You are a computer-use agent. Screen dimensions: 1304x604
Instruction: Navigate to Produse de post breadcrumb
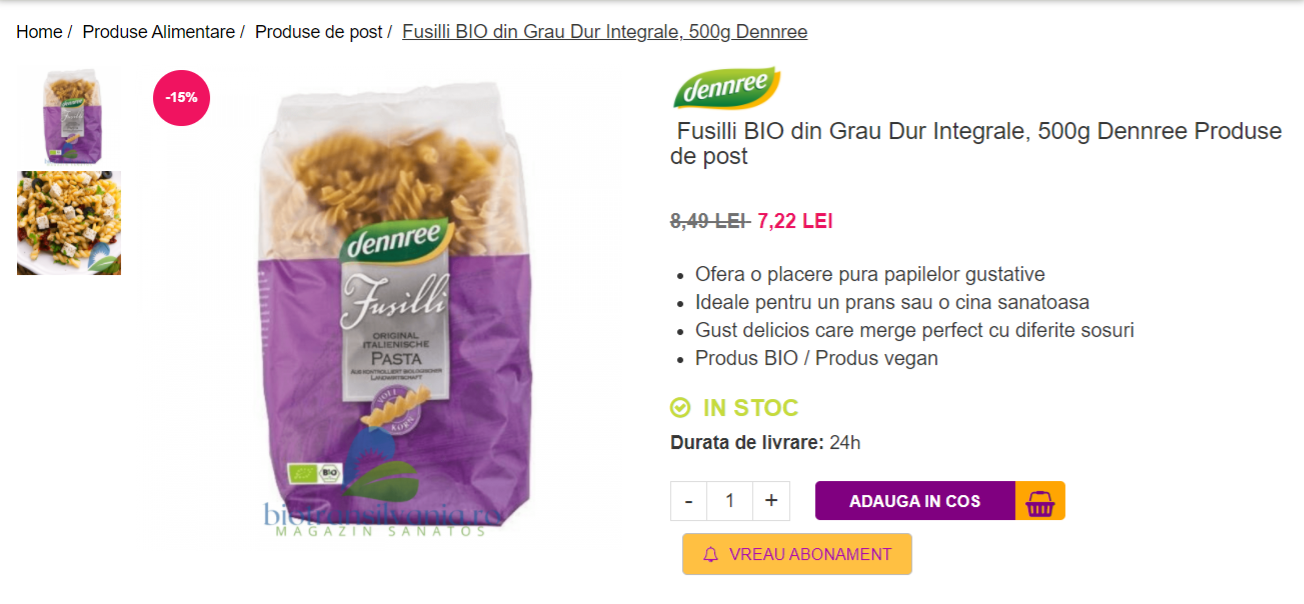click(x=318, y=32)
